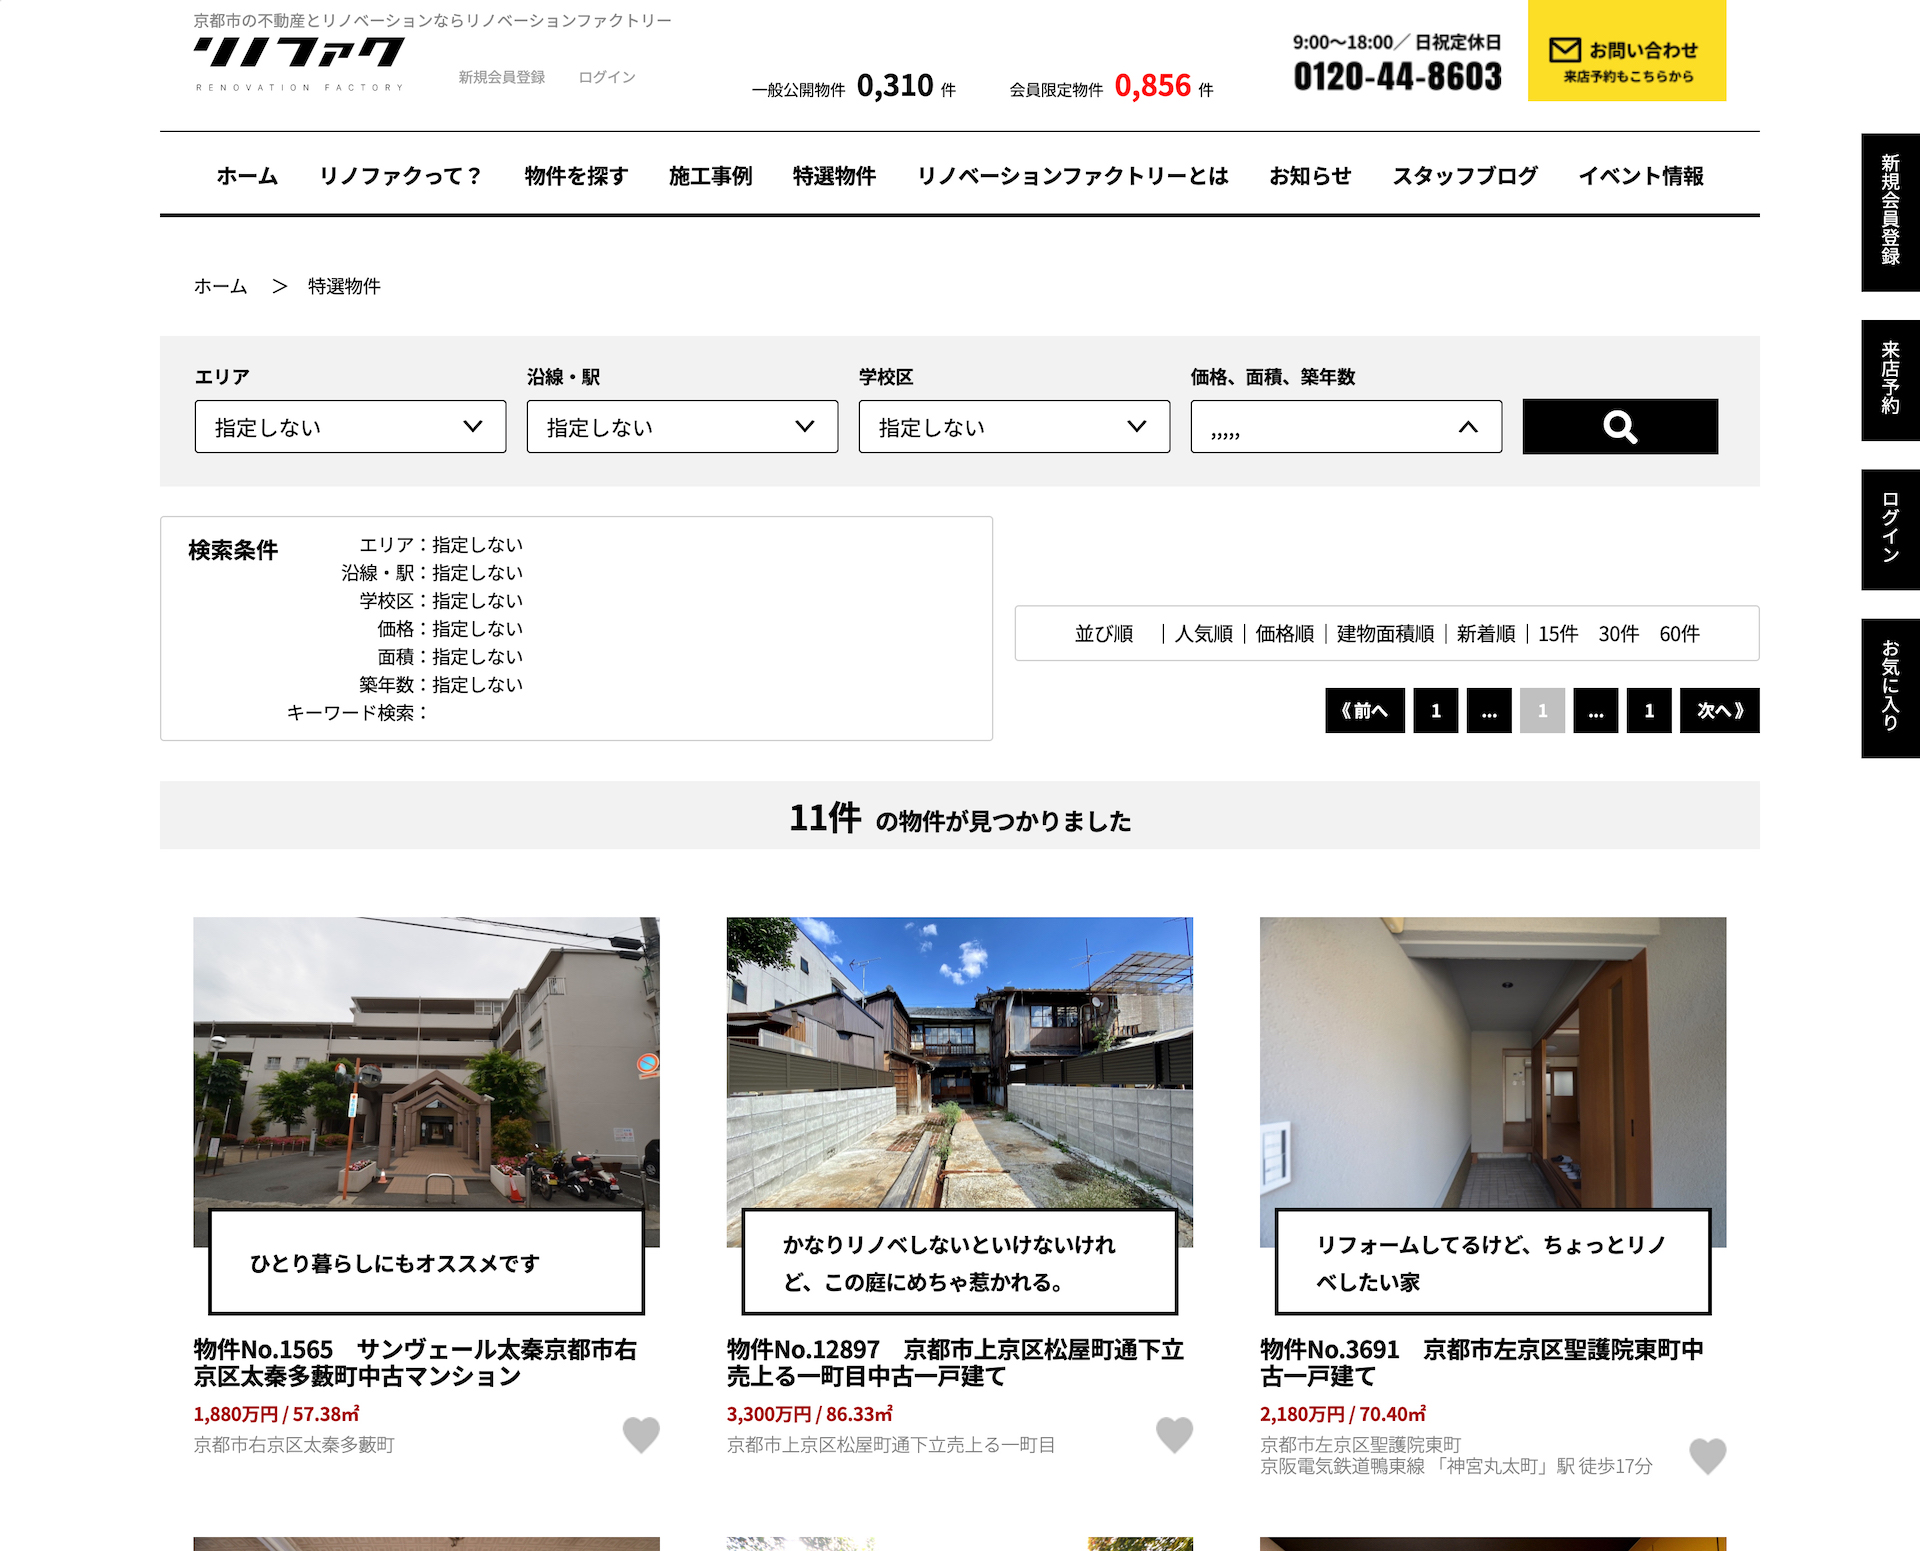Open お知らせ menu item
This screenshot has height=1551, width=1920.
[x=1310, y=176]
